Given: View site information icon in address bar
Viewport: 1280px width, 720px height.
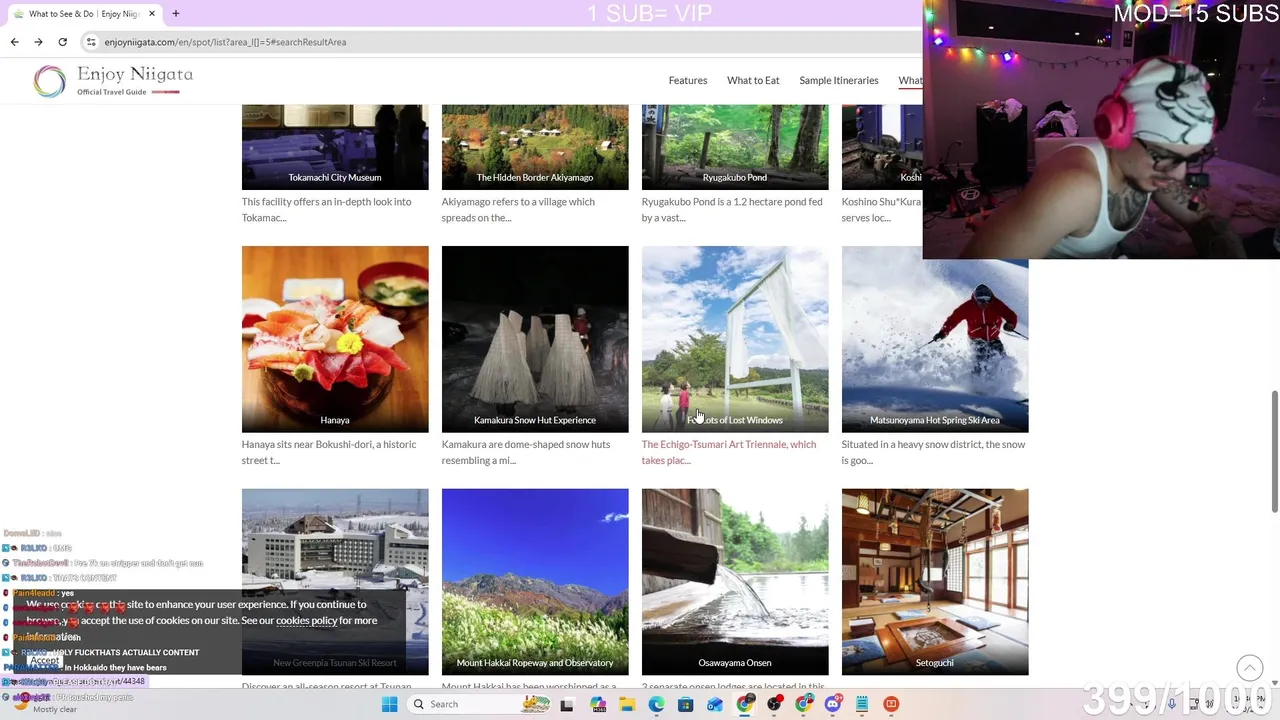Looking at the screenshot, I should pos(91,42).
